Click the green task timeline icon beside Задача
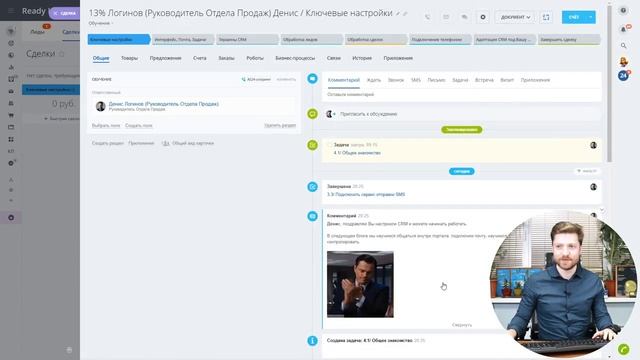 pos(313,145)
